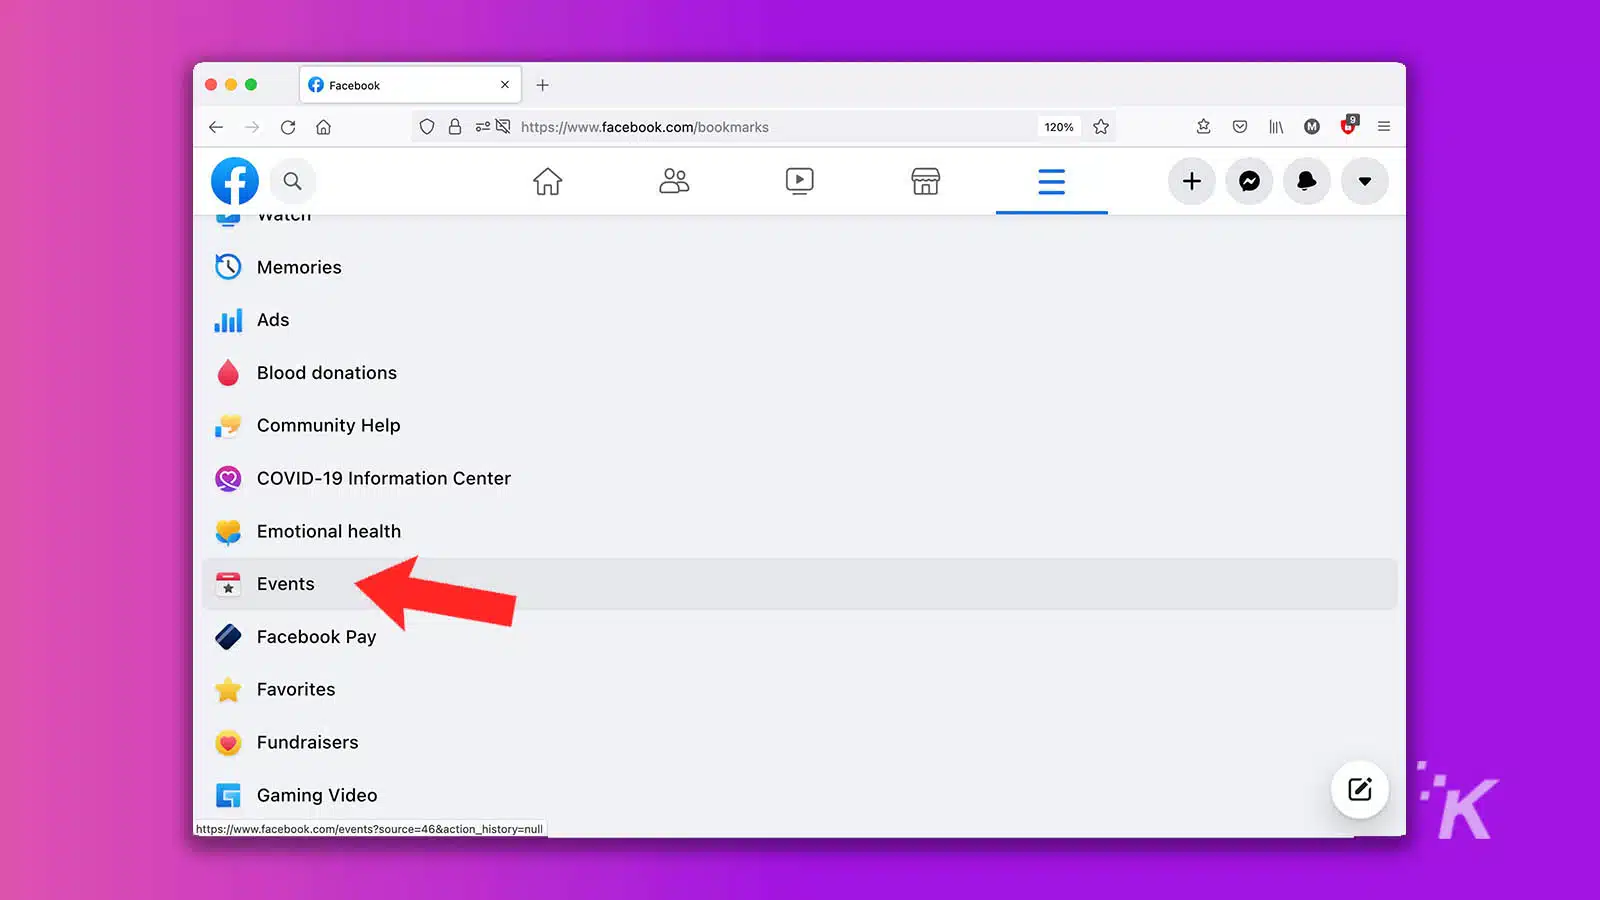Viewport: 1600px width, 900px height.
Task: Expand the Account dropdown arrow
Action: [1364, 181]
